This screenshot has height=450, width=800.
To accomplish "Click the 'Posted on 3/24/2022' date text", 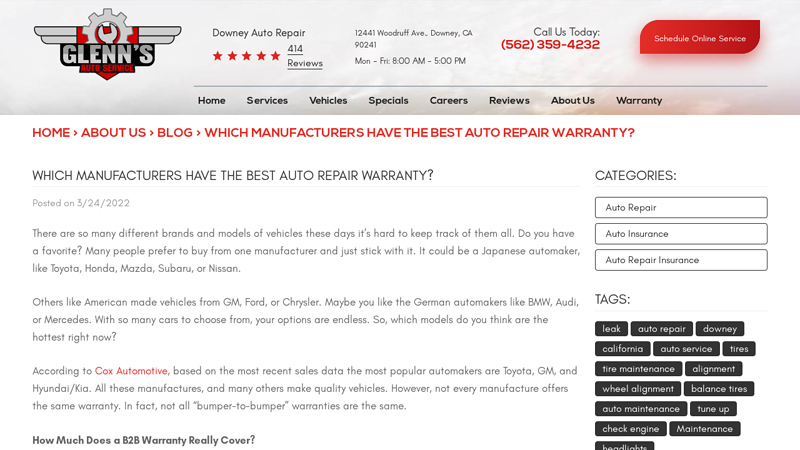I will [x=81, y=203].
